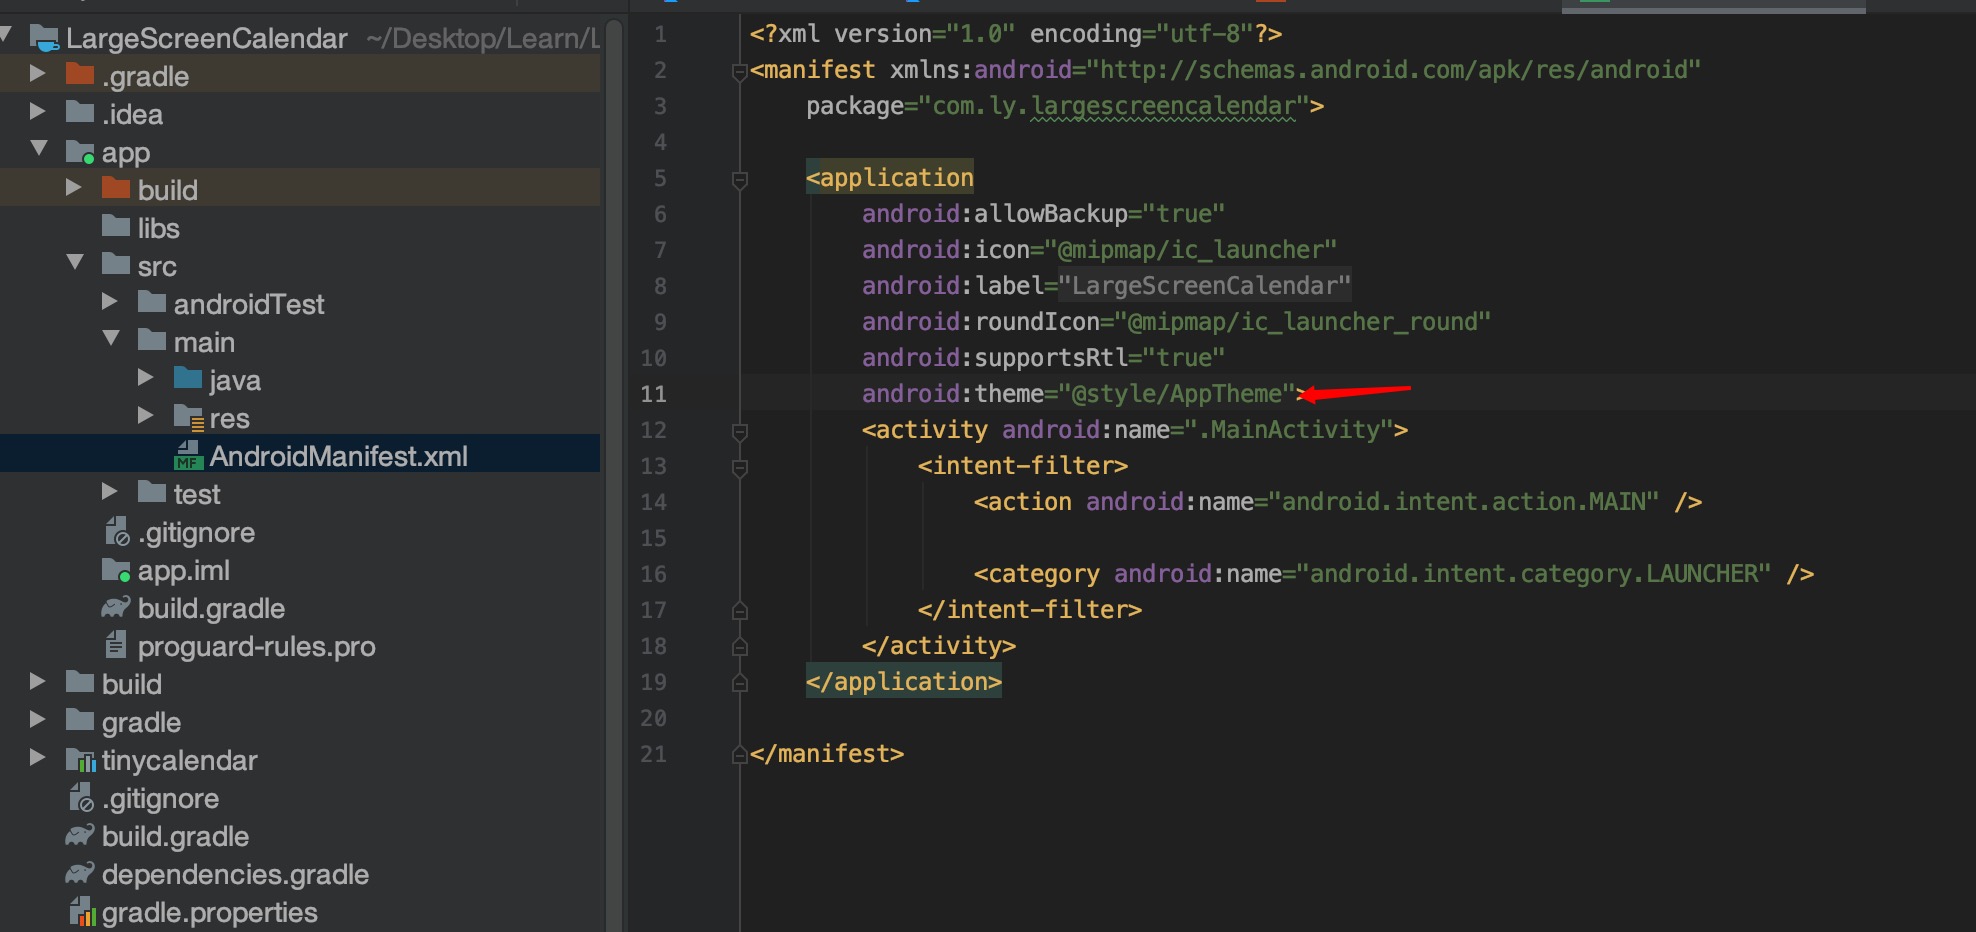
Task: Click the src folder icon
Action: (116, 264)
